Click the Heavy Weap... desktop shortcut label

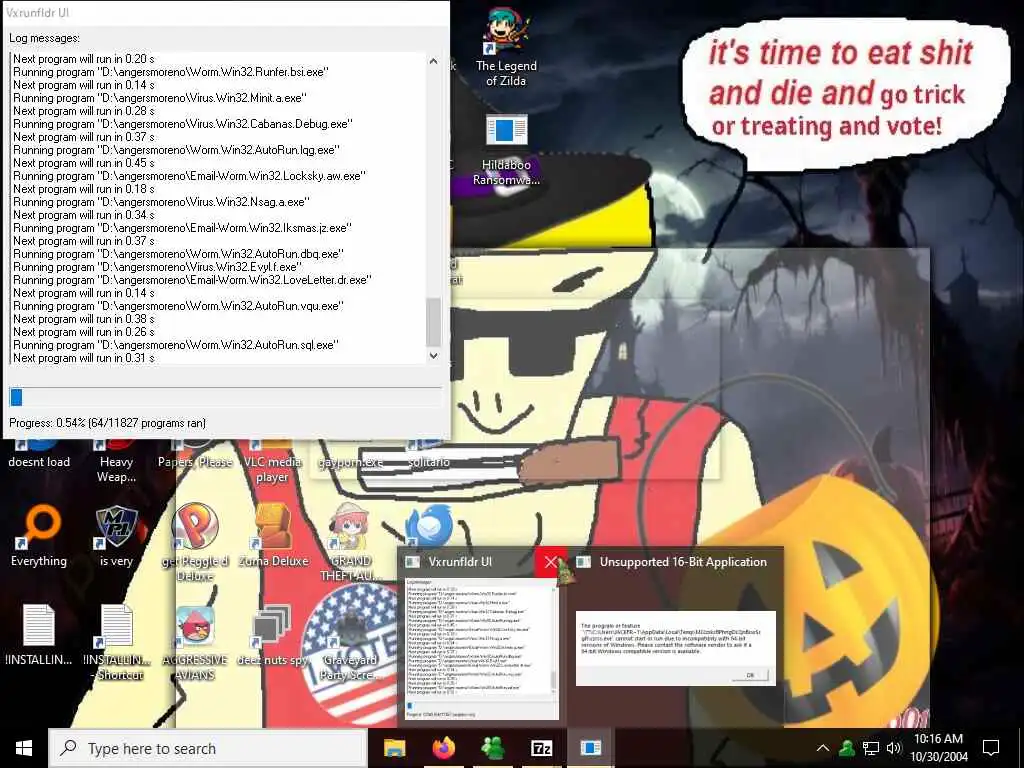tap(116, 469)
